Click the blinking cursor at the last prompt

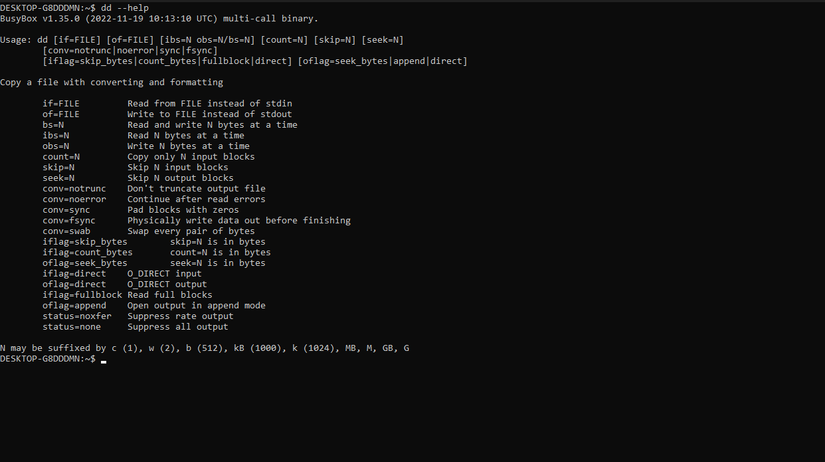point(103,360)
